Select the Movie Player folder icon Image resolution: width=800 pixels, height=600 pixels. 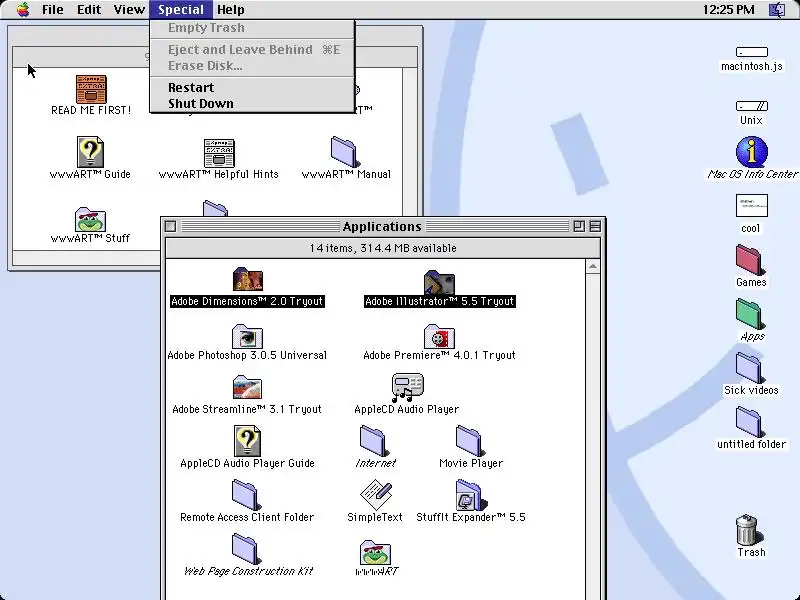click(470, 441)
